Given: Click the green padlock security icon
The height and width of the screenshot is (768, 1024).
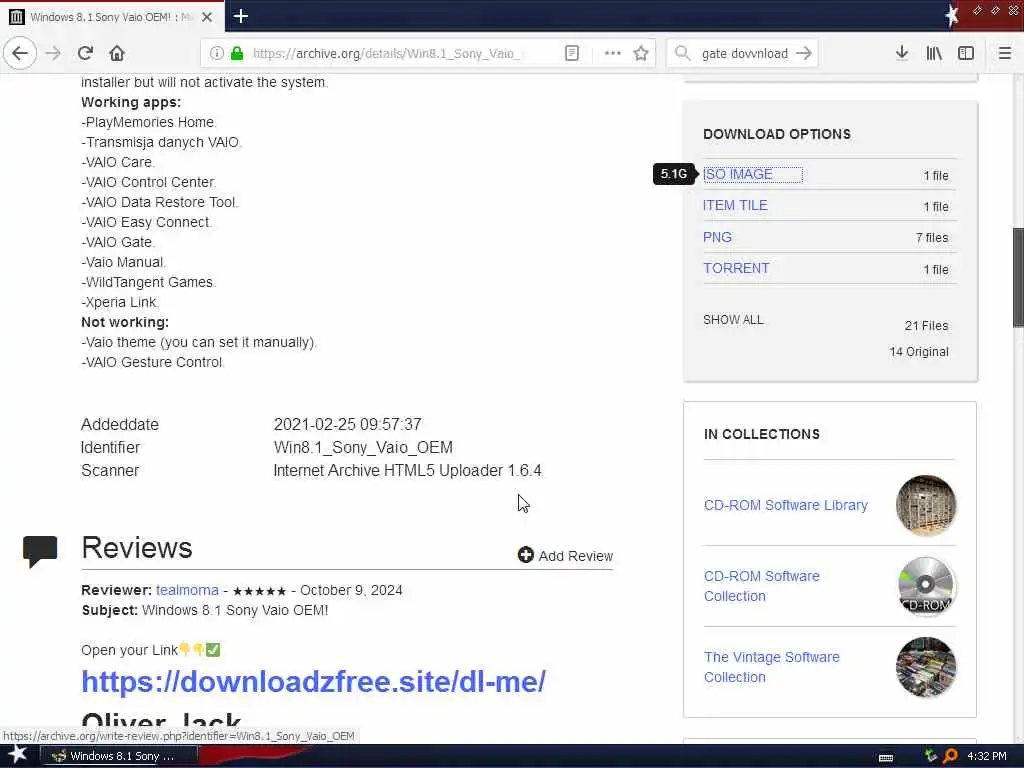Looking at the screenshot, I should (237, 54).
